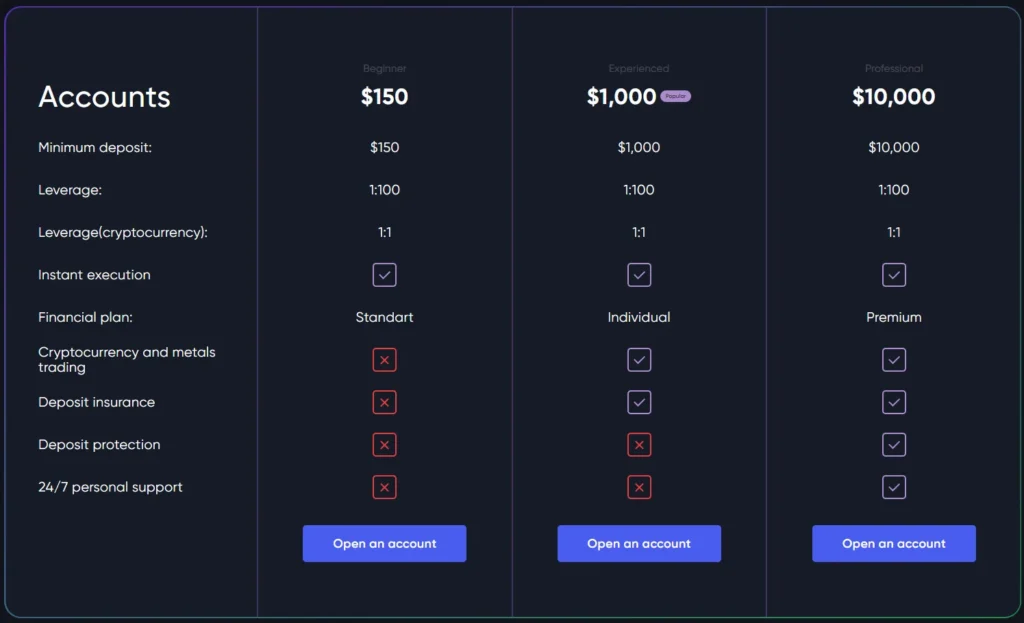Select the Professional $10,000 plan heading
Viewport: 1024px width, 623px height.
tap(894, 97)
